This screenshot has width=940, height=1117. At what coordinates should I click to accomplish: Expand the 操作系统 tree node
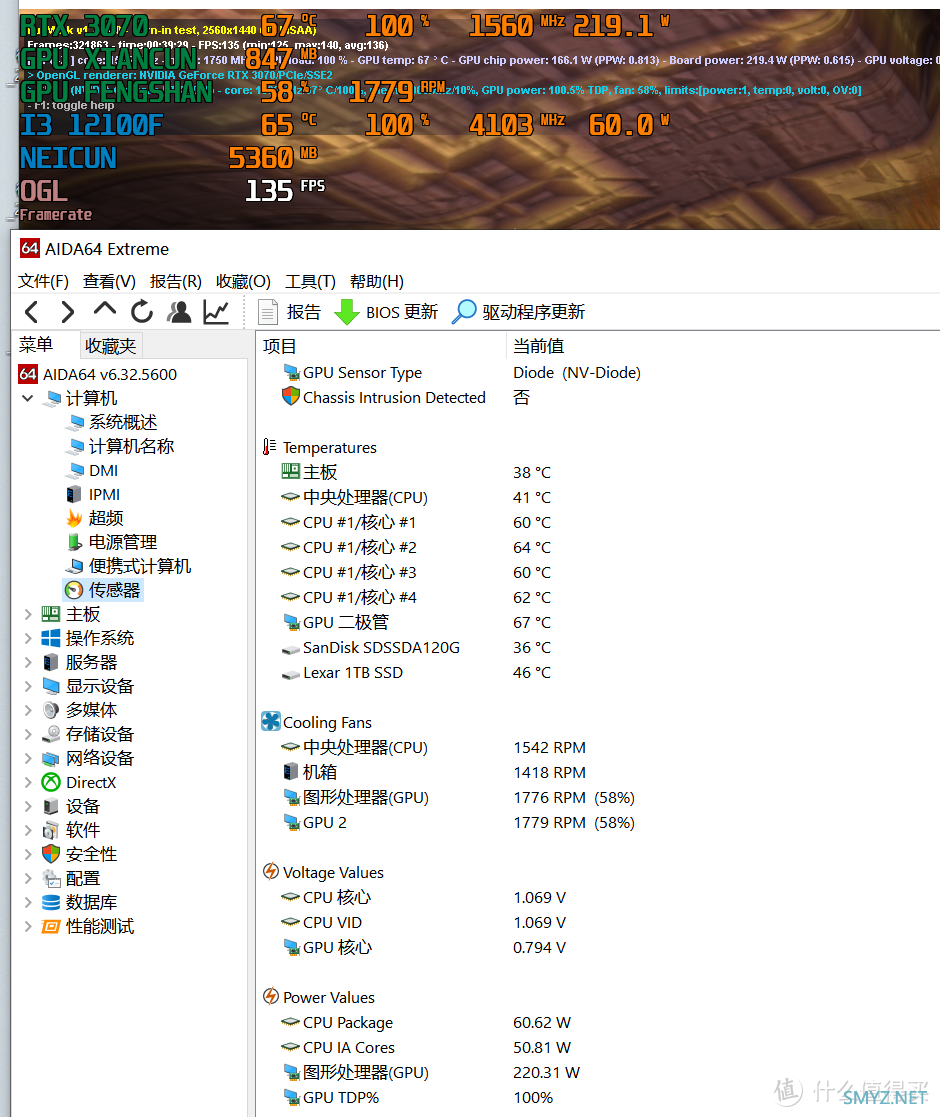click(28, 638)
